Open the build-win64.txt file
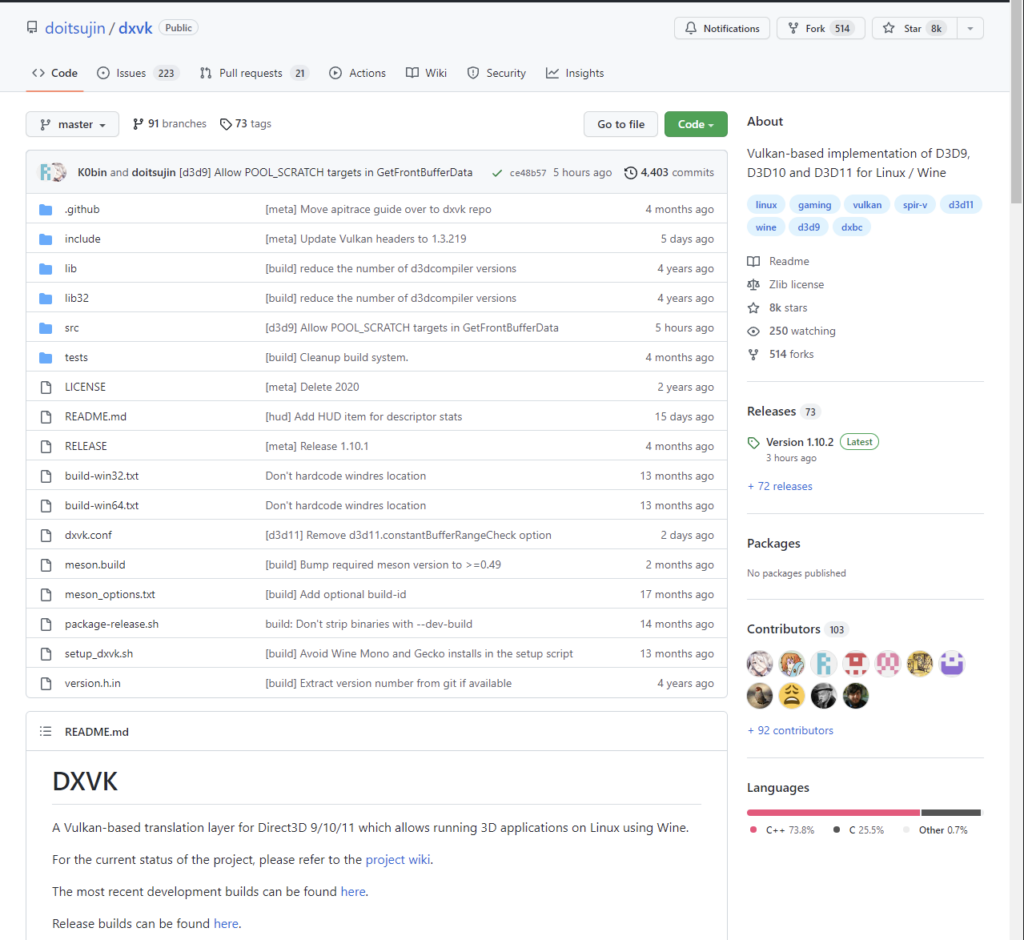1024x940 pixels. click(101, 506)
